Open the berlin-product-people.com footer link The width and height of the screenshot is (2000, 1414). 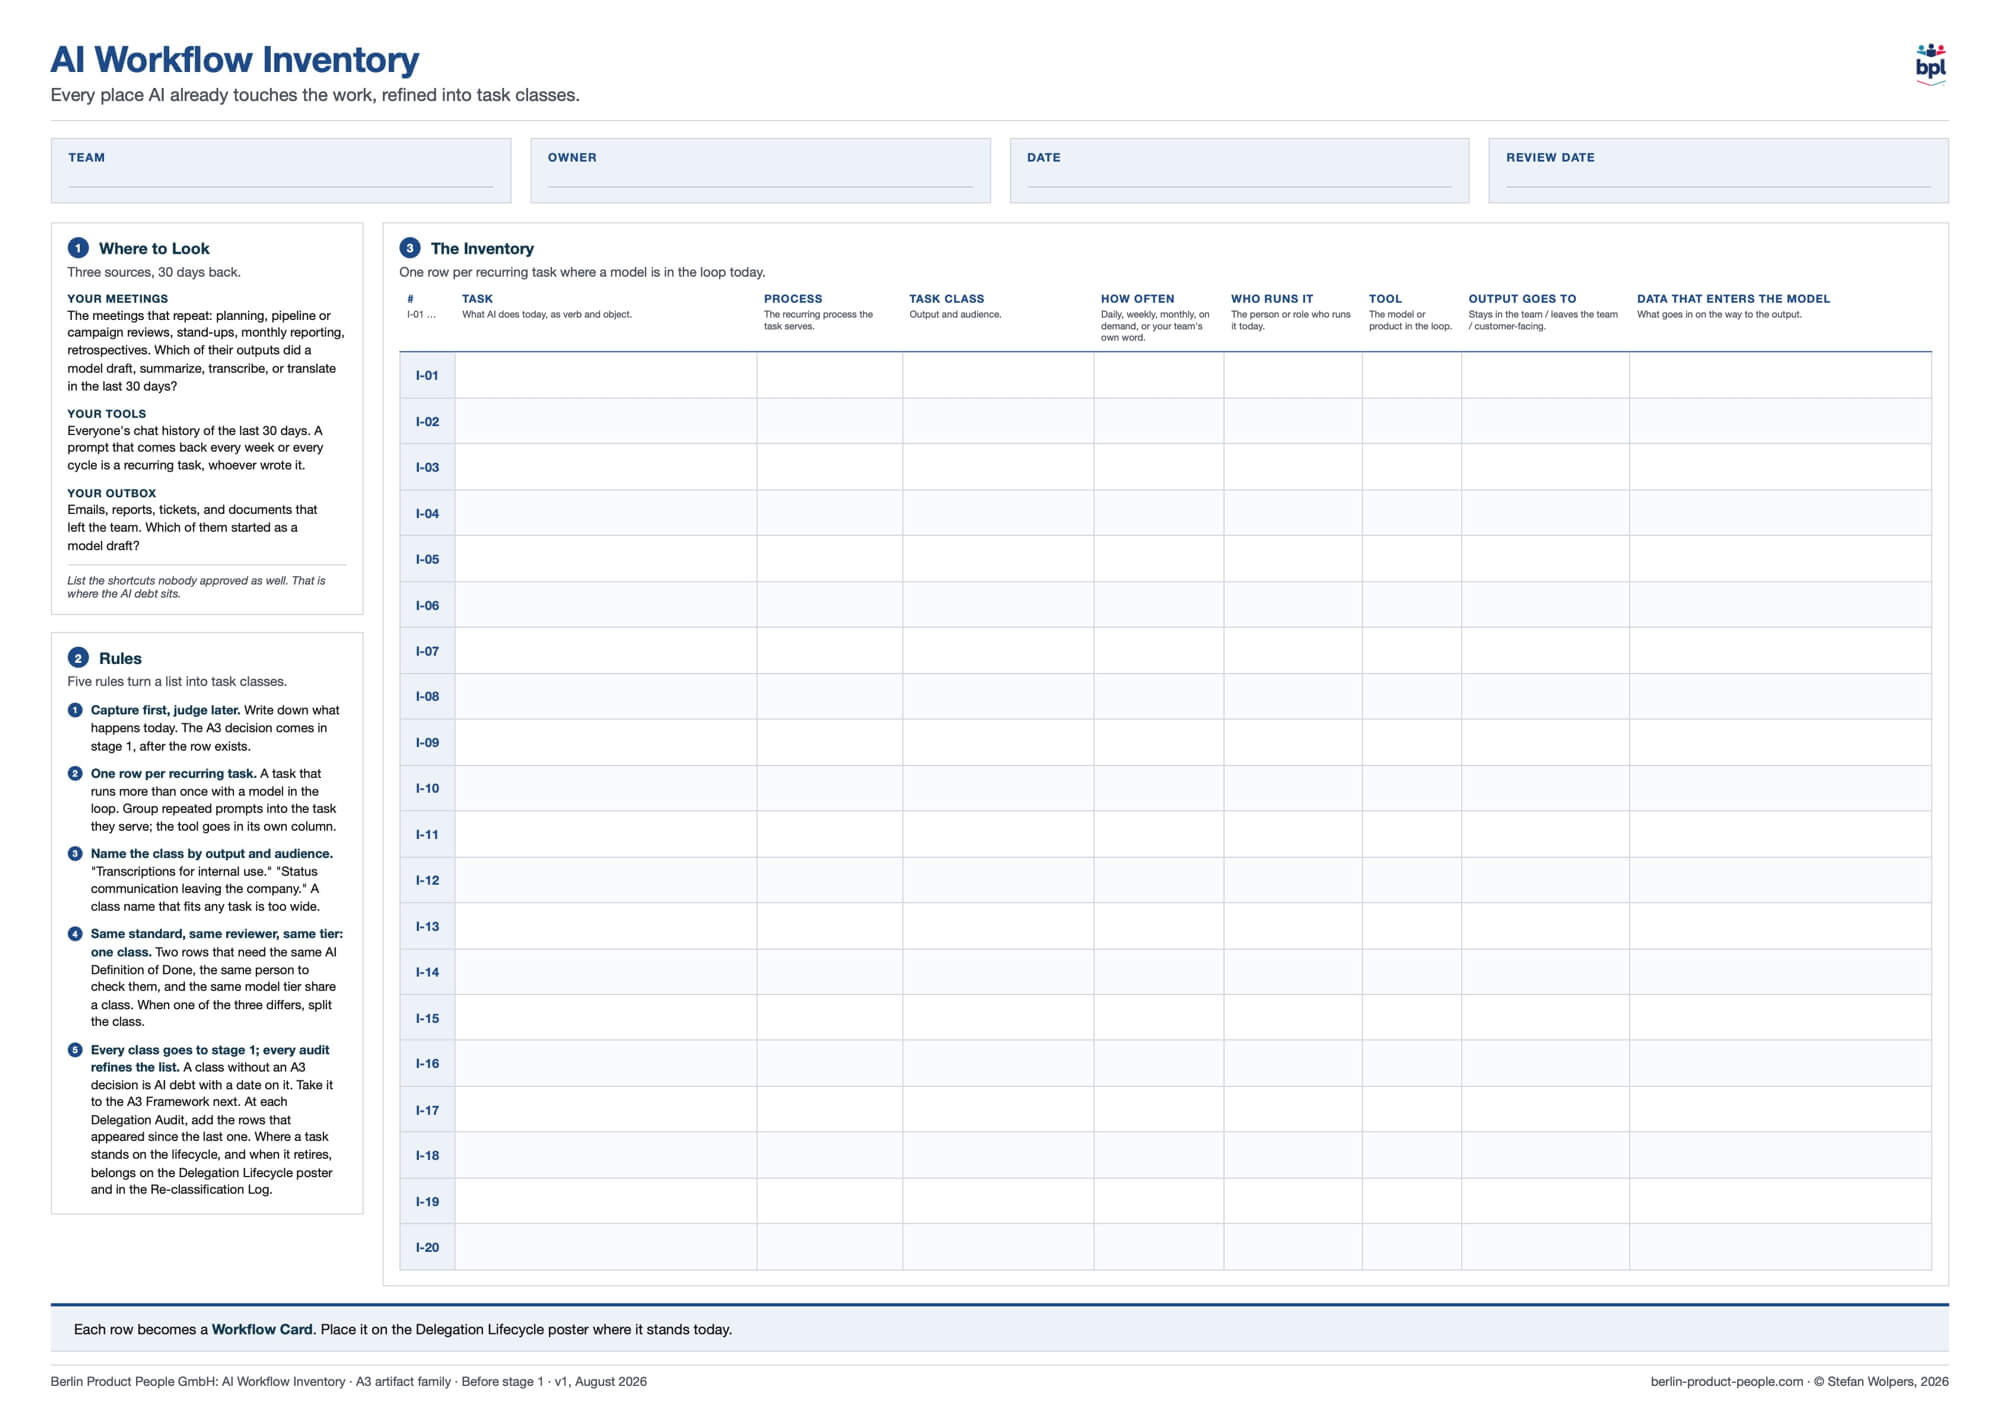coord(1727,1382)
